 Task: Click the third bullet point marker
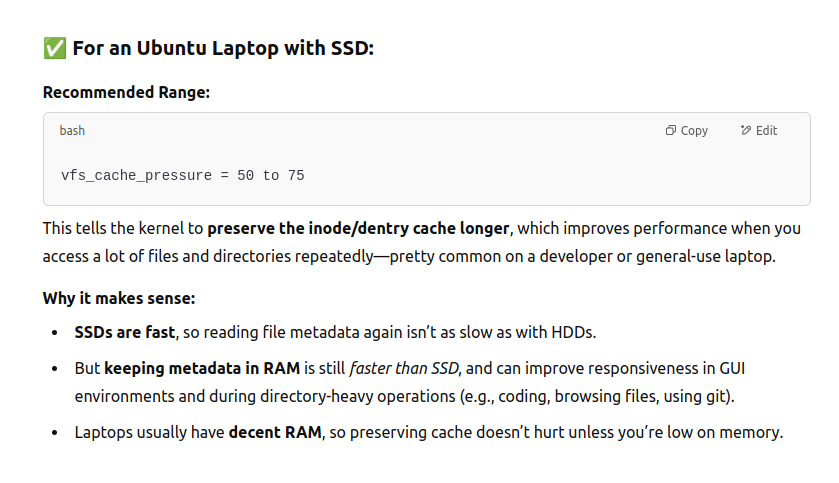(x=55, y=433)
